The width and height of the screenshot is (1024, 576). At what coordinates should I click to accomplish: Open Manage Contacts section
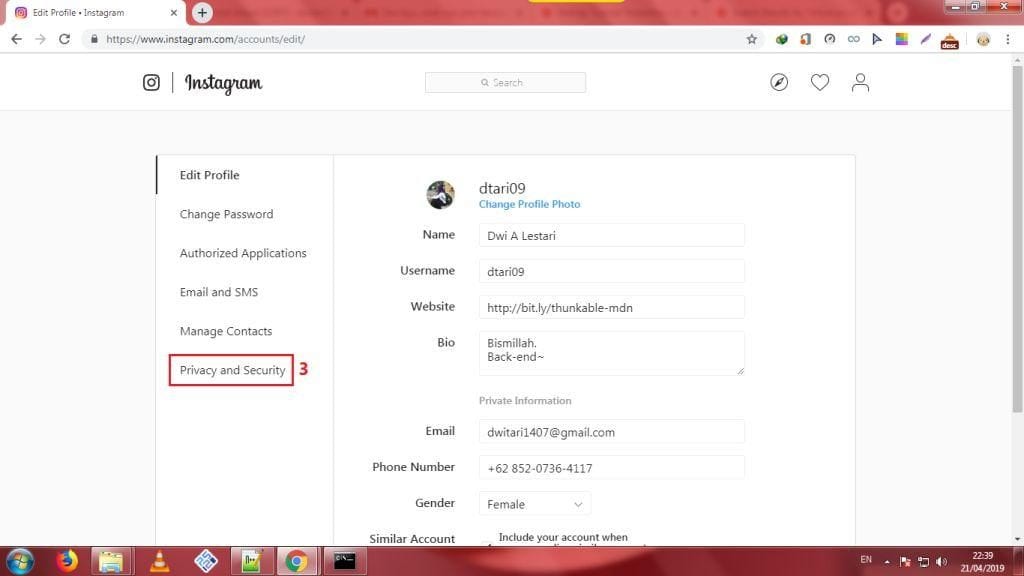[x=226, y=331]
